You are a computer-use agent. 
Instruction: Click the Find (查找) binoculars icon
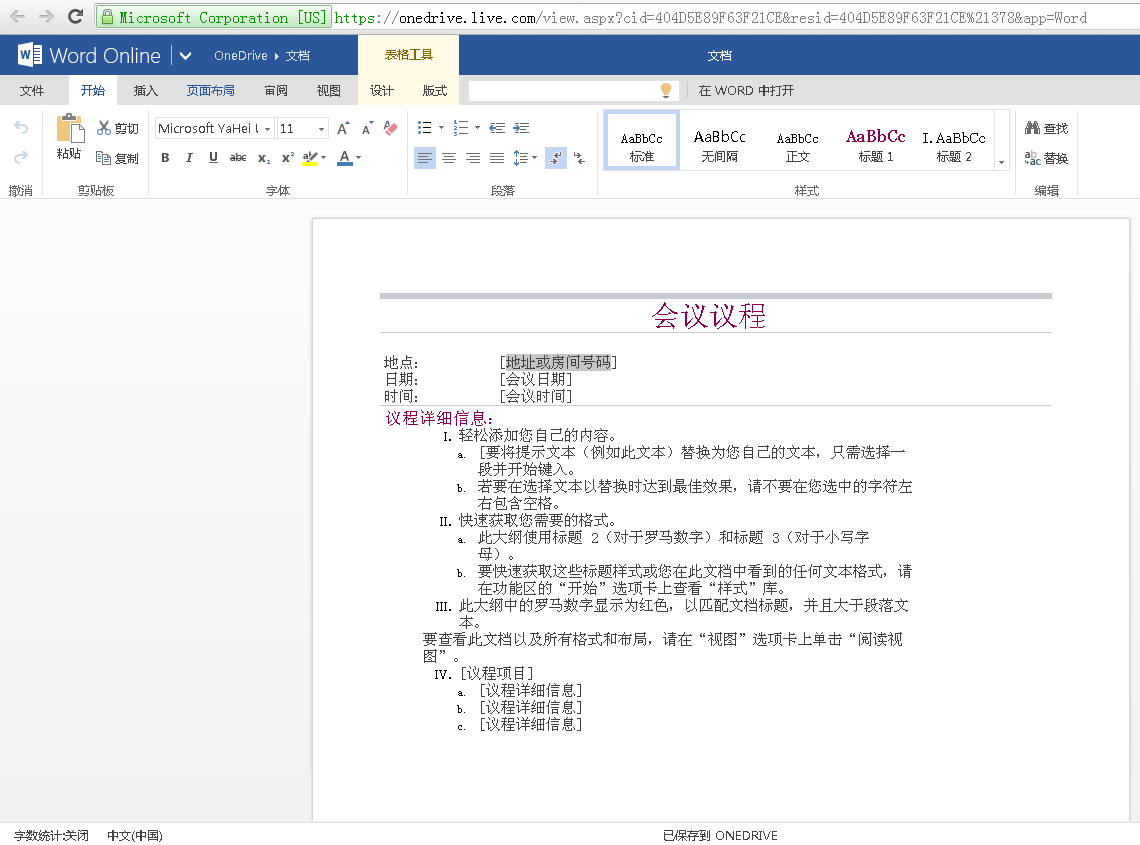click(1033, 128)
